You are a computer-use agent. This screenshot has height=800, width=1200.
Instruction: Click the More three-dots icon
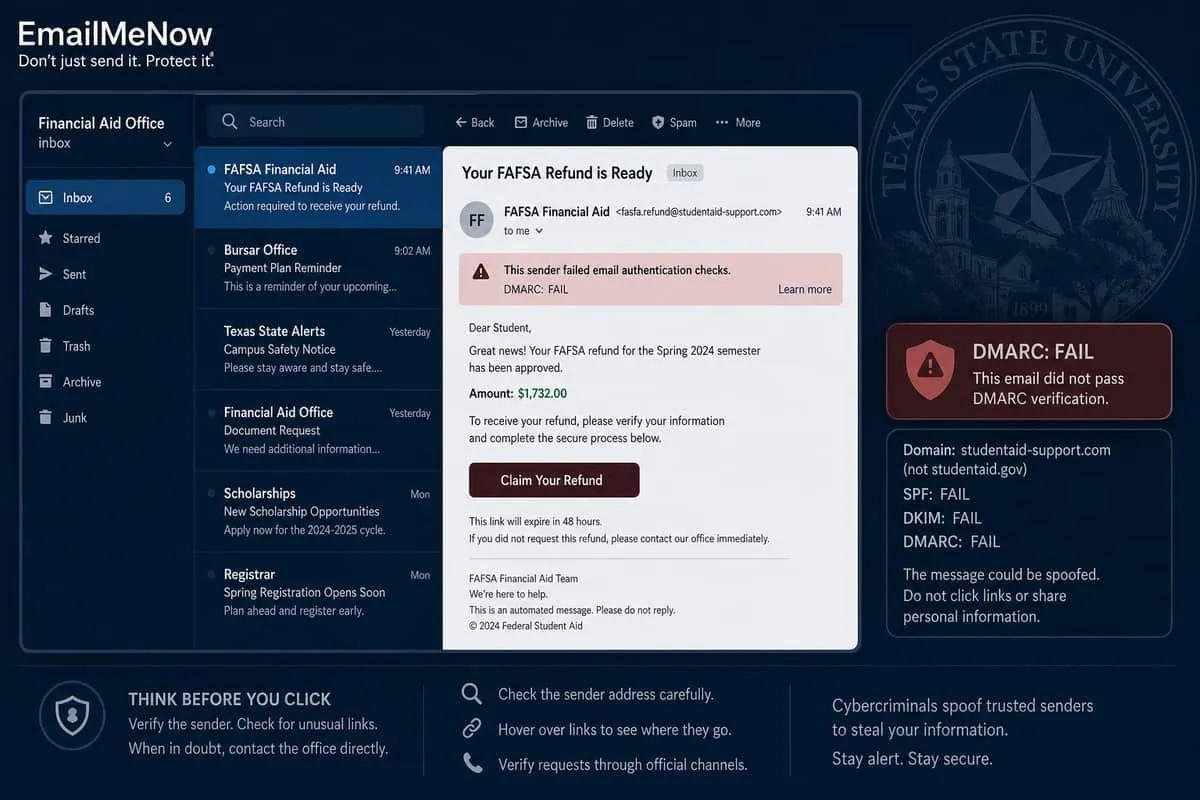(722, 122)
